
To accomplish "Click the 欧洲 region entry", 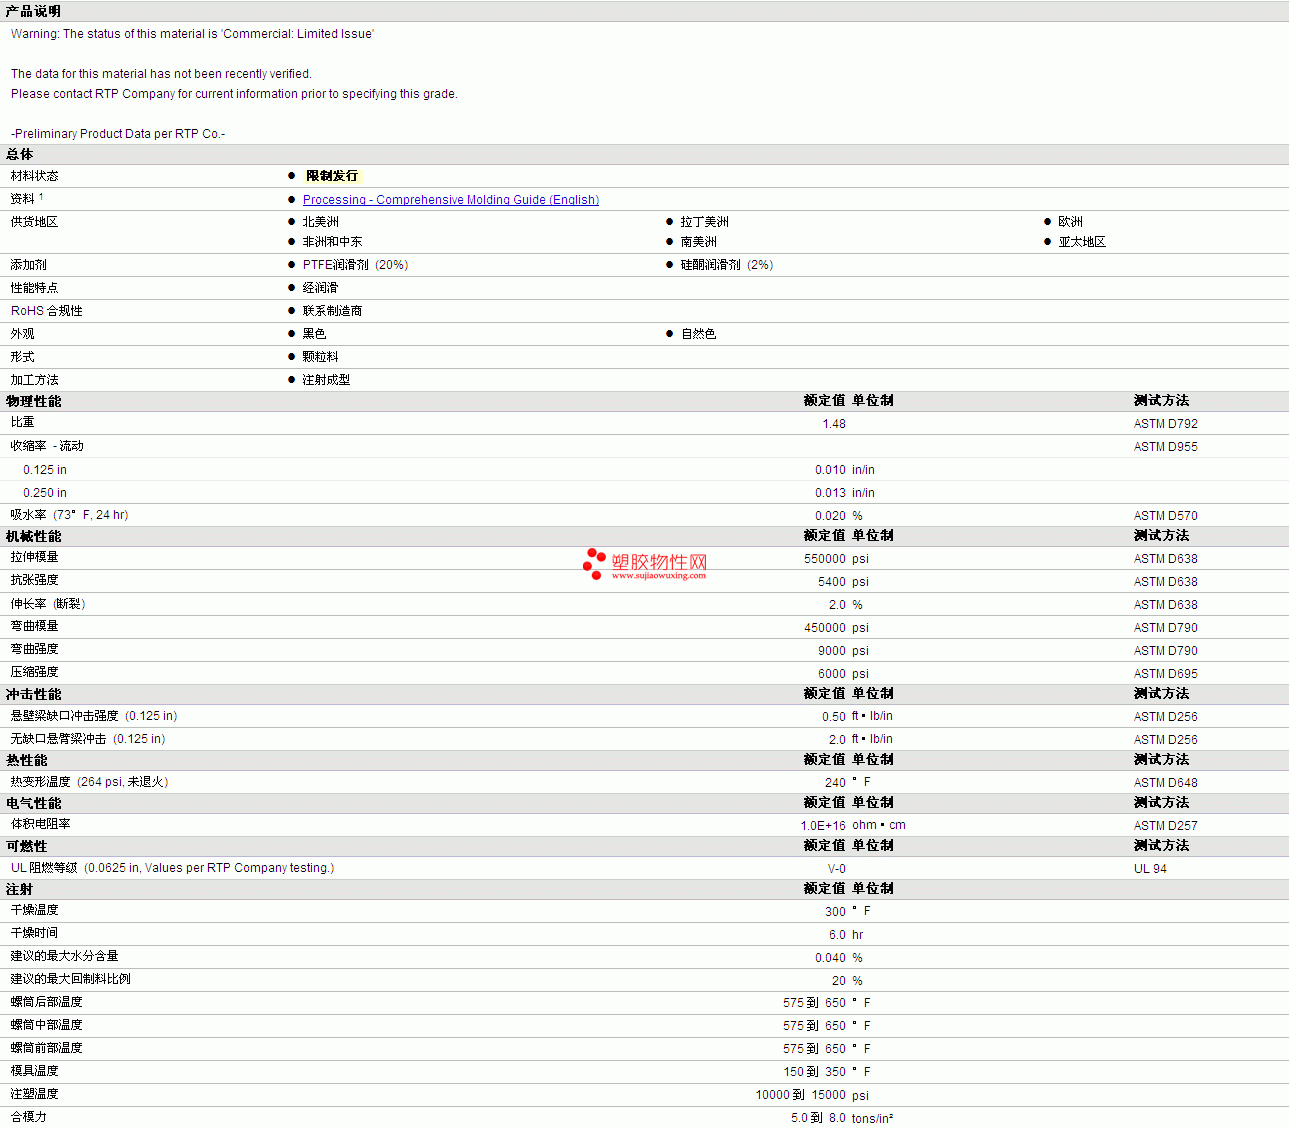I will [x=1071, y=222].
